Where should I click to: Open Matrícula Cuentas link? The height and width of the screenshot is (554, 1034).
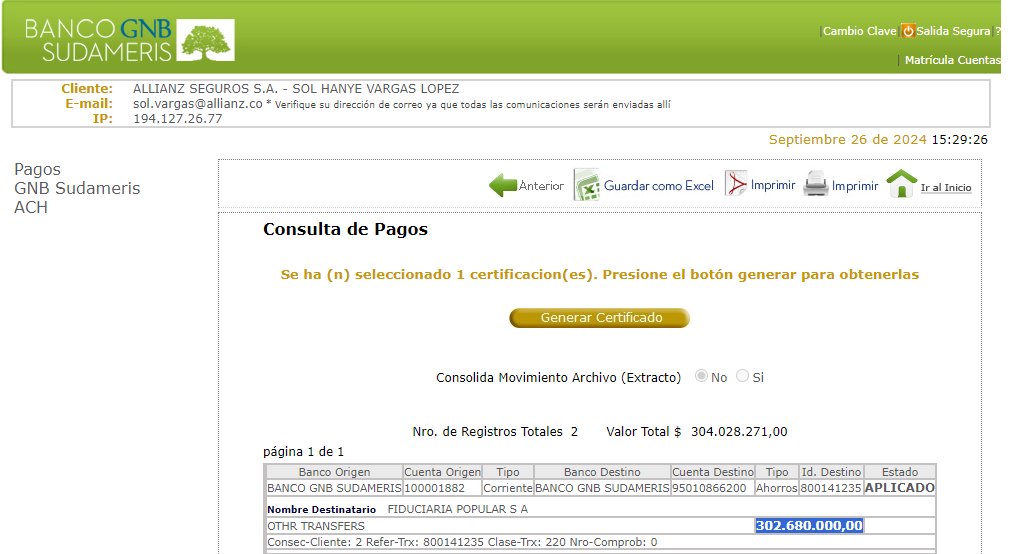952,60
